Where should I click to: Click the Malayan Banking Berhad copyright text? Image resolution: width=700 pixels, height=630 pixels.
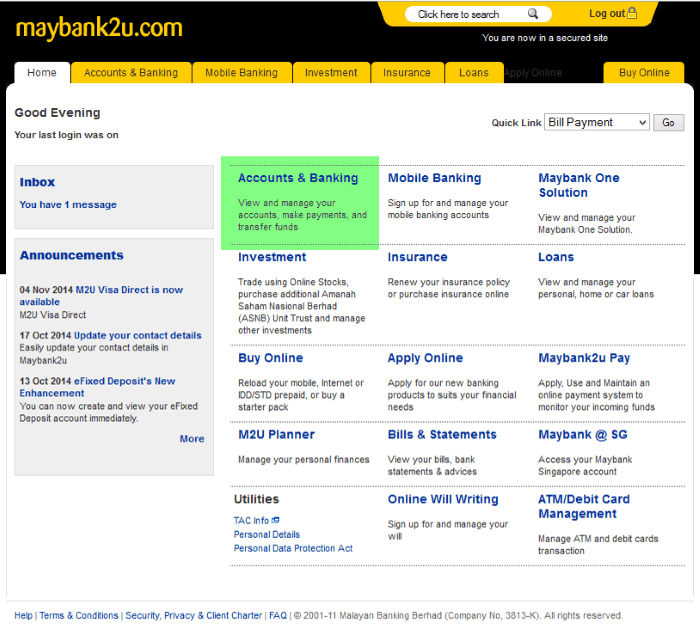tap(458, 616)
